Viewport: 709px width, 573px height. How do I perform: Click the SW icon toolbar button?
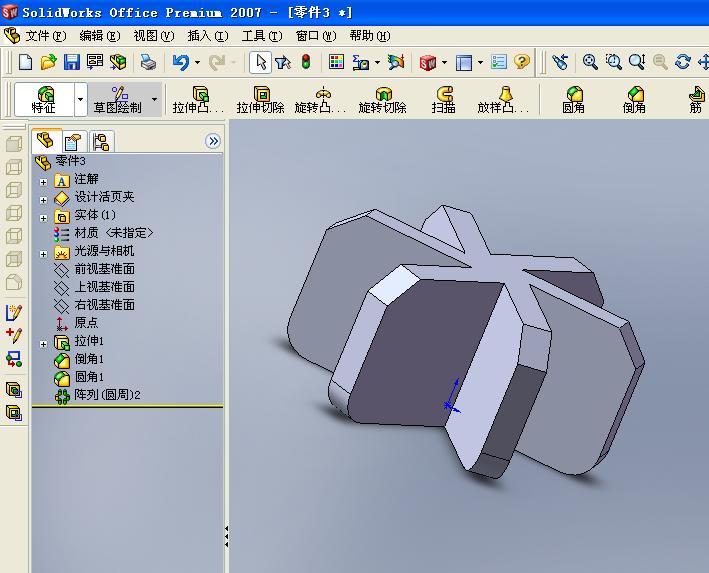point(428,62)
